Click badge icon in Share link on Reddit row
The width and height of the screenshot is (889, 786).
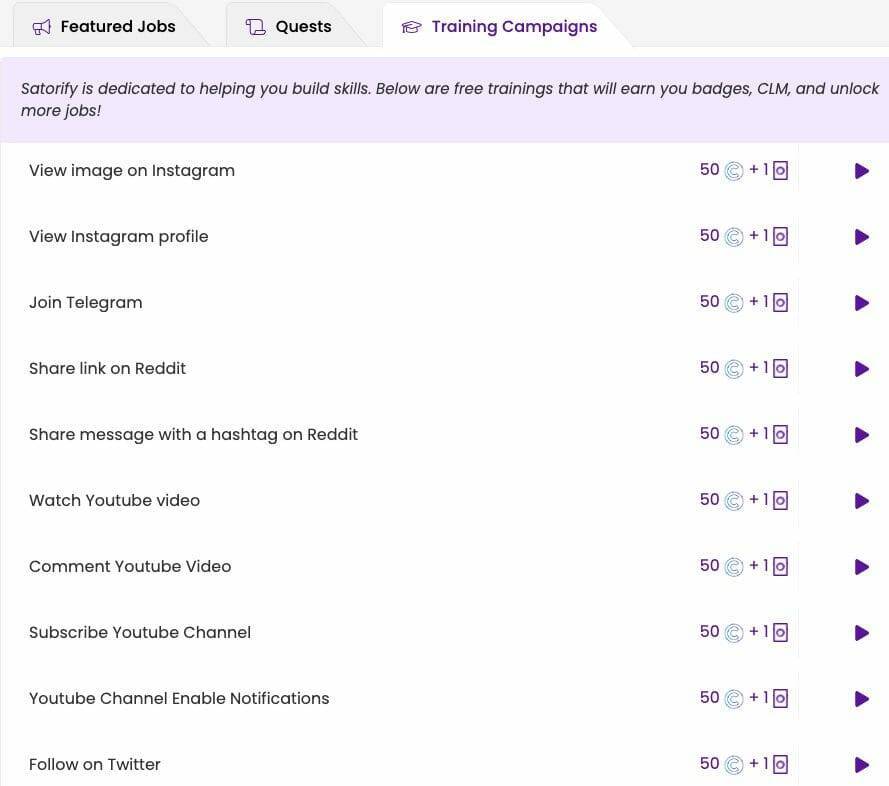(781, 368)
